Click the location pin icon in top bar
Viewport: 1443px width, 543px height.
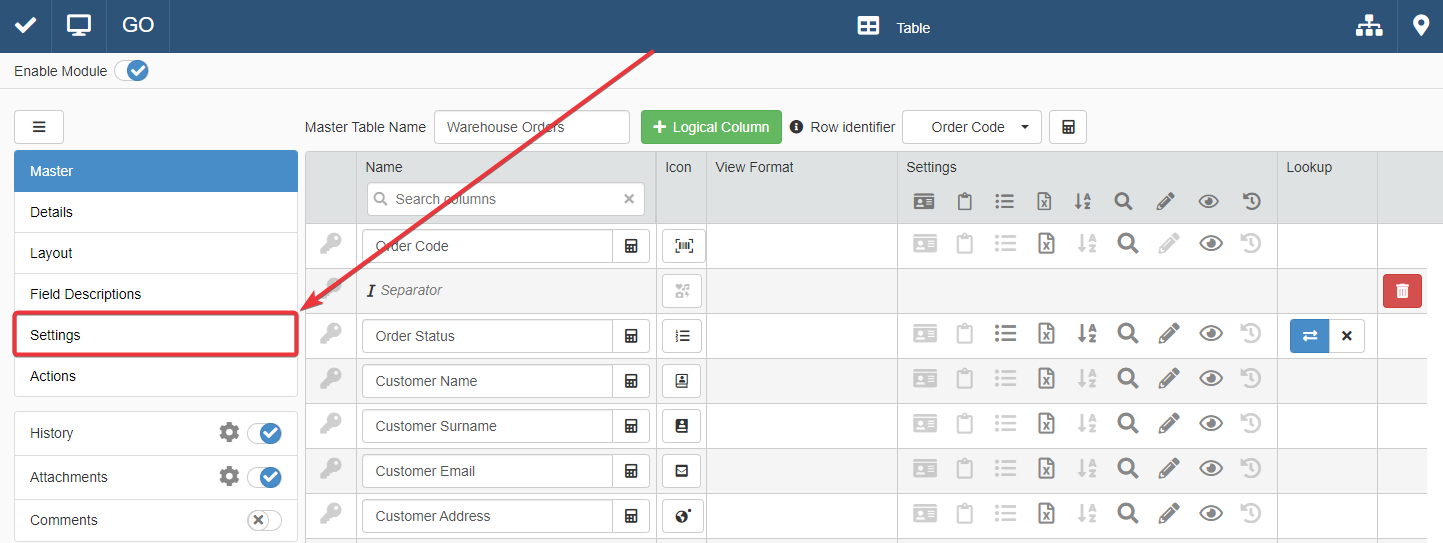pyautogui.click(x=1420, y=26)
